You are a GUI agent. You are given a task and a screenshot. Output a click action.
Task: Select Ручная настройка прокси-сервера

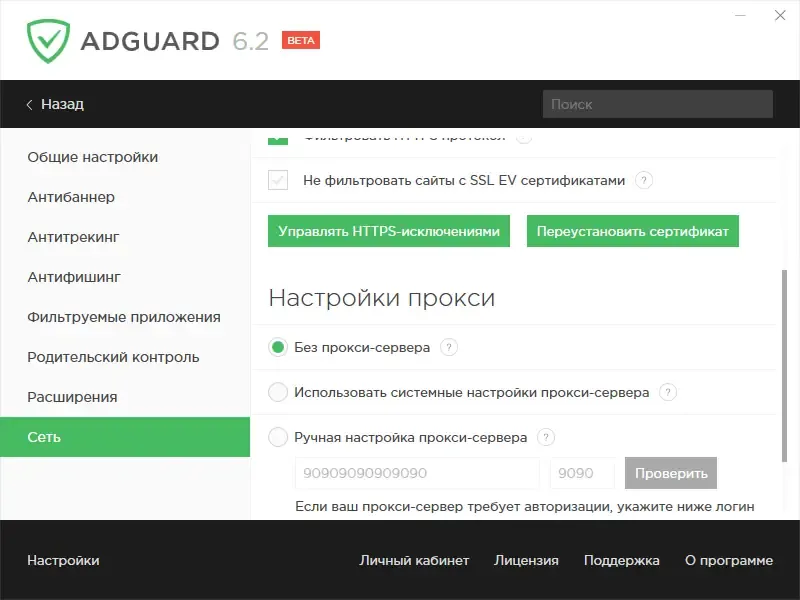[277, 437]
